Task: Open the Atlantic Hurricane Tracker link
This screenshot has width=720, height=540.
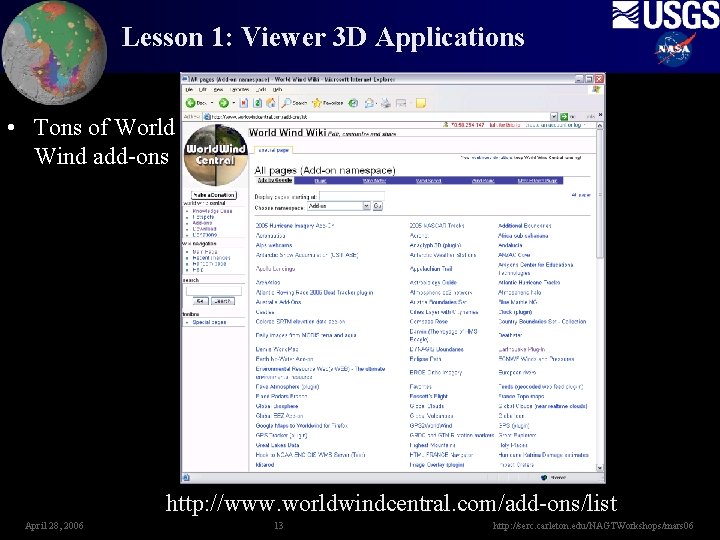Action: point(529,282)
